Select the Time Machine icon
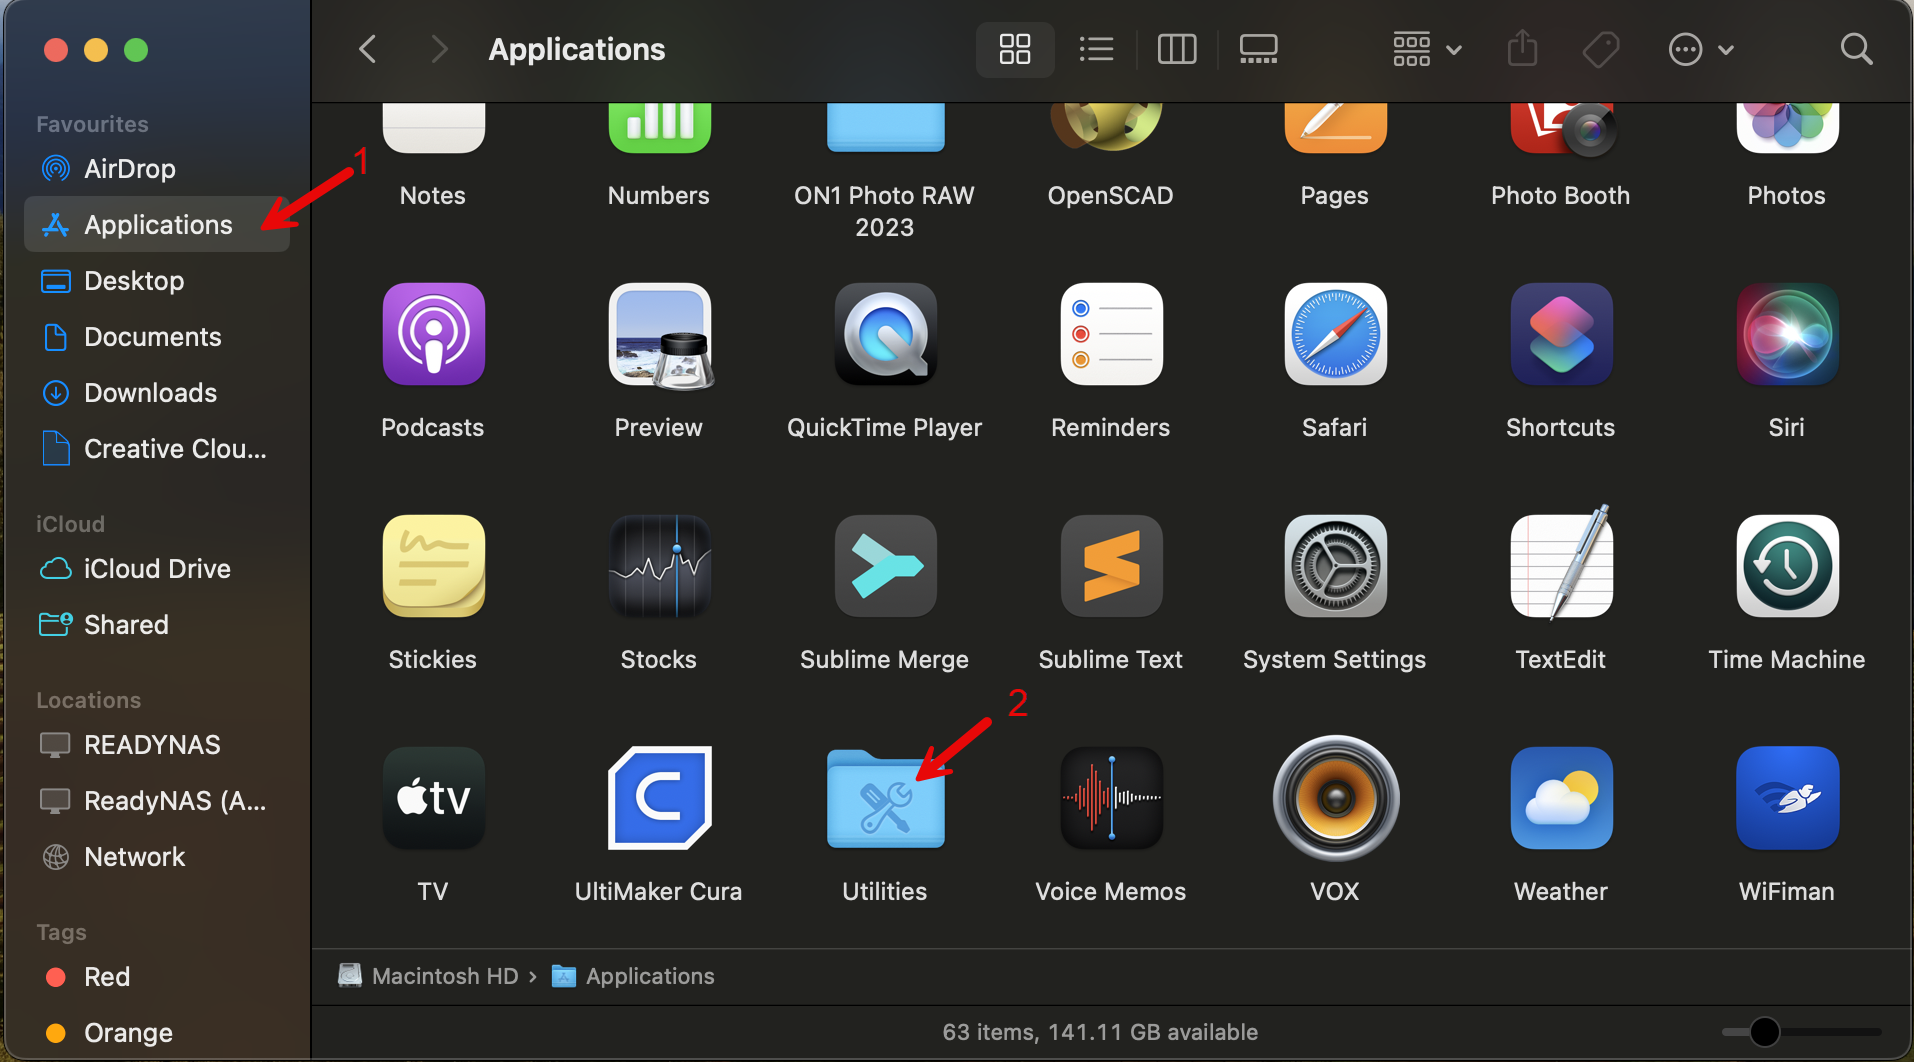 tap(1787, 566)
